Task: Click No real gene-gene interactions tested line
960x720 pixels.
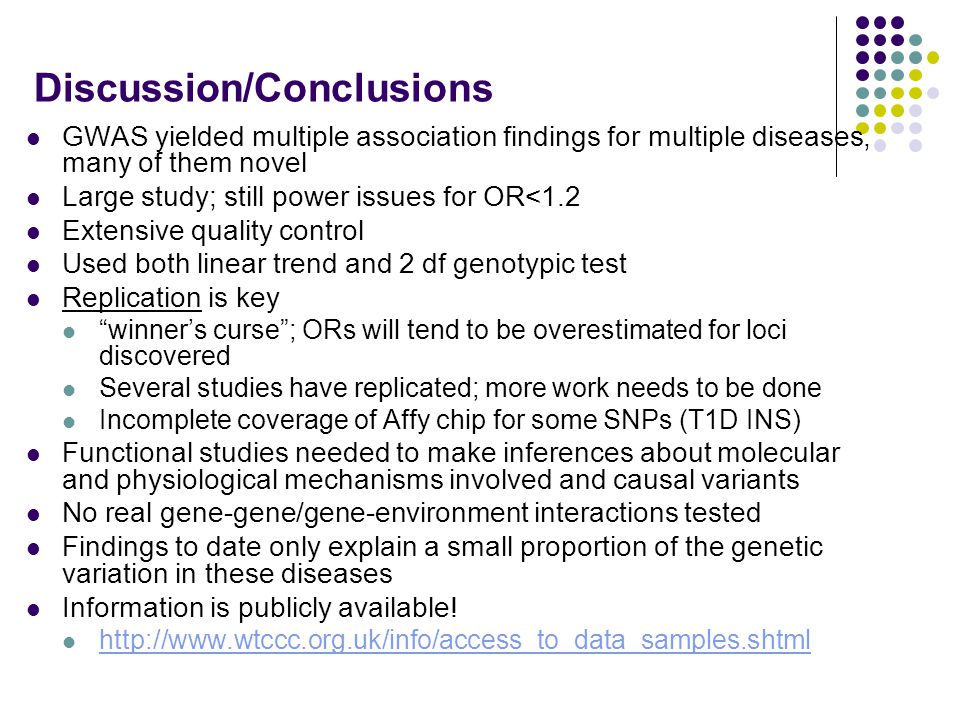Action: click(411, 512)
